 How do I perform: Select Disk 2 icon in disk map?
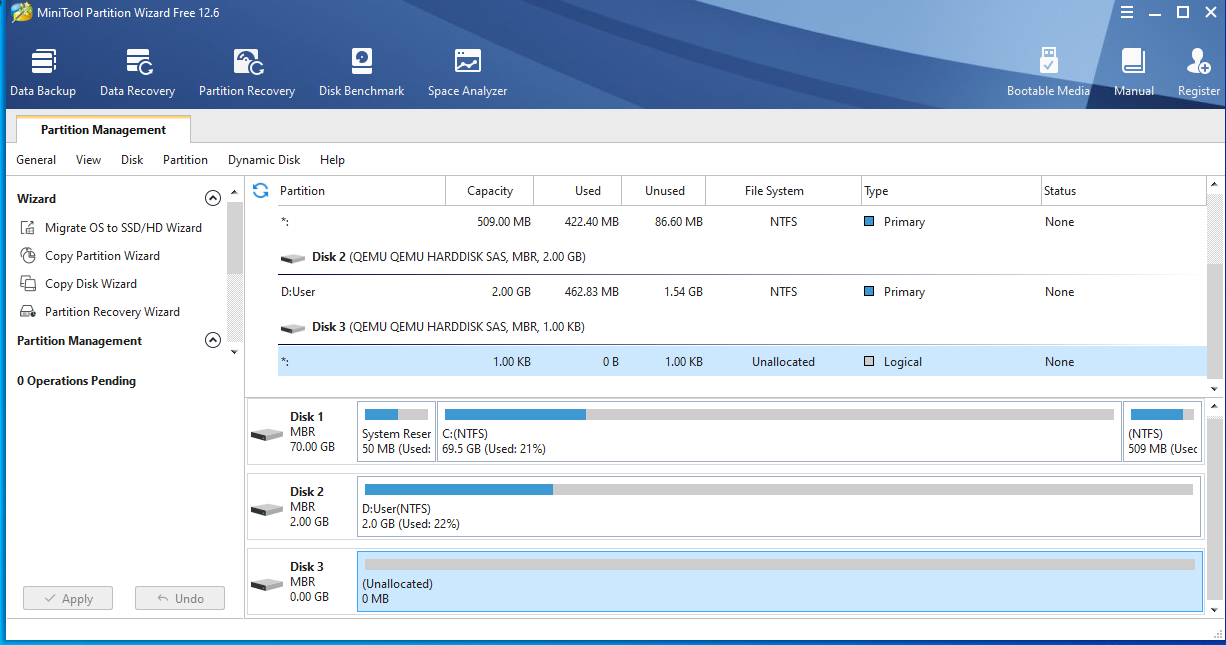point(267,508)
